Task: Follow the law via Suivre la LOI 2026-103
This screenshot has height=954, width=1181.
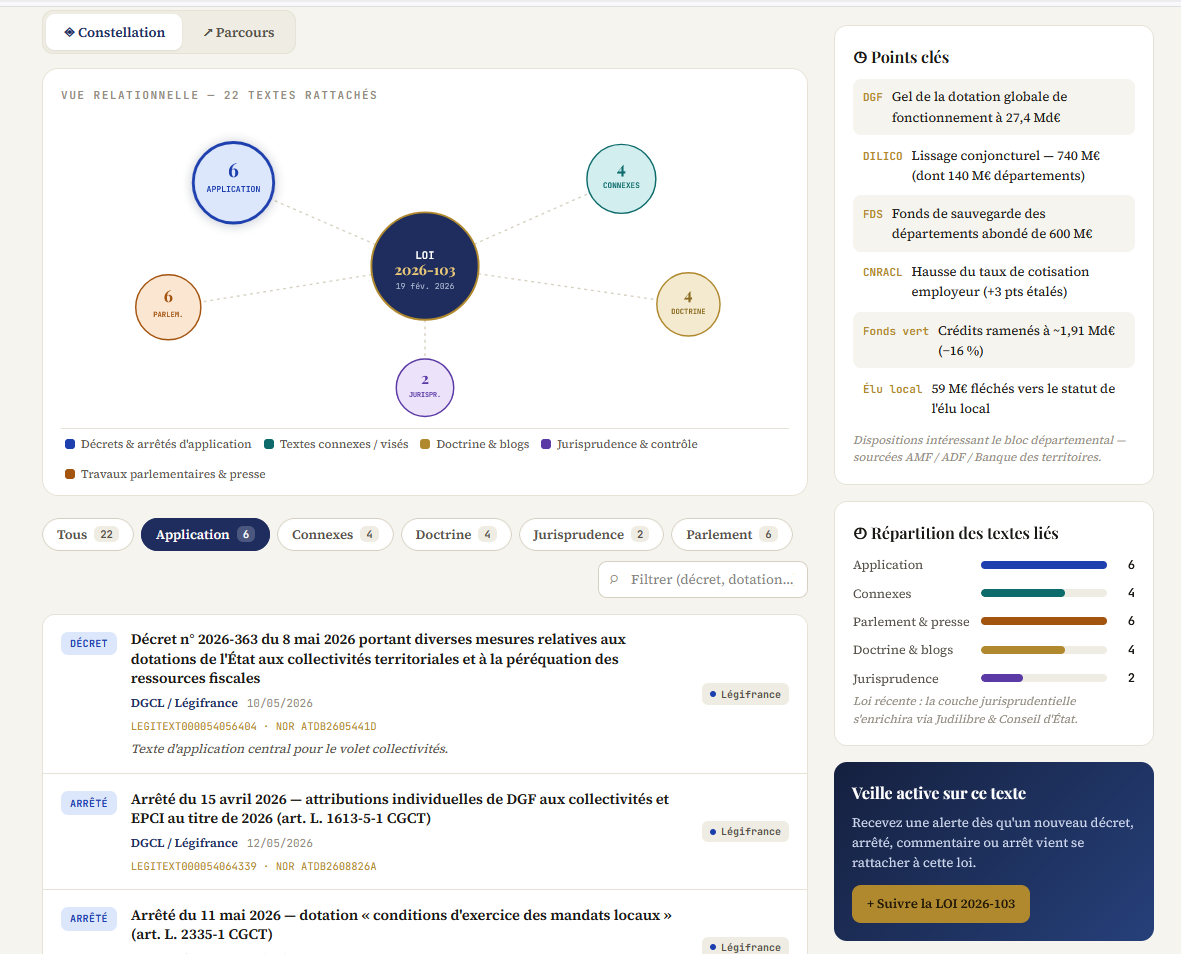Action: pos(940,904)
